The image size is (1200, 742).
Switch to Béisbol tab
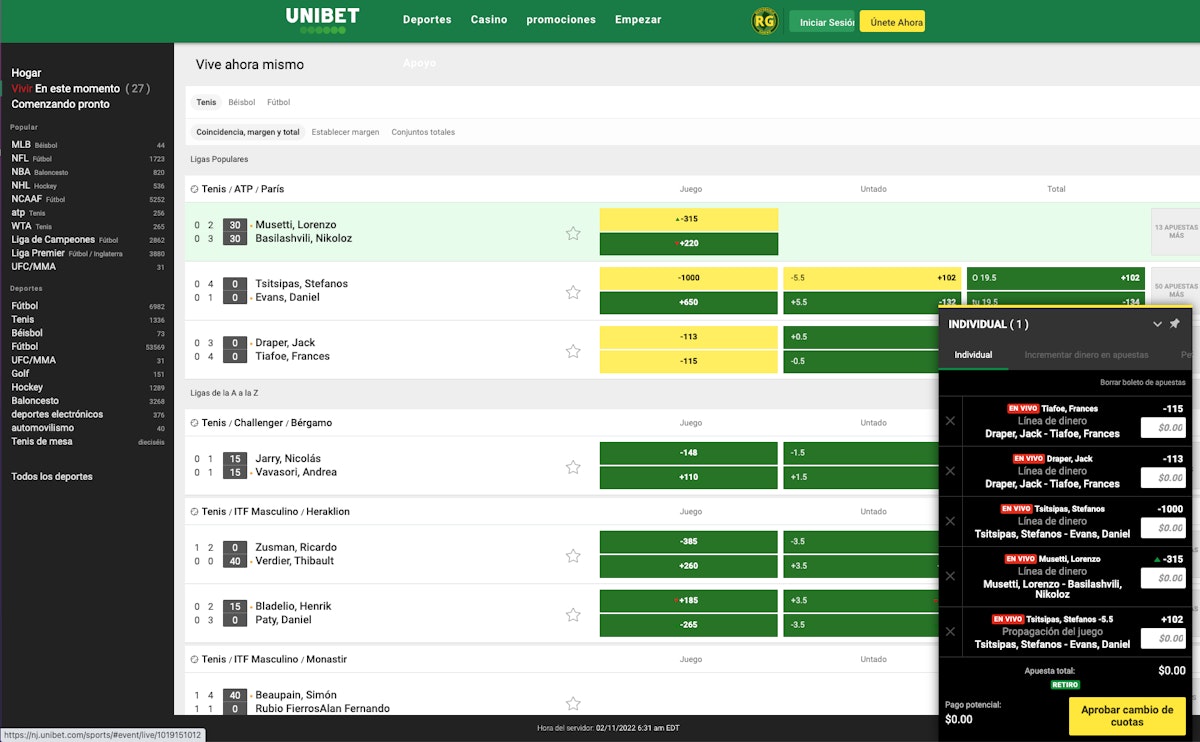[x=241, y=102]
